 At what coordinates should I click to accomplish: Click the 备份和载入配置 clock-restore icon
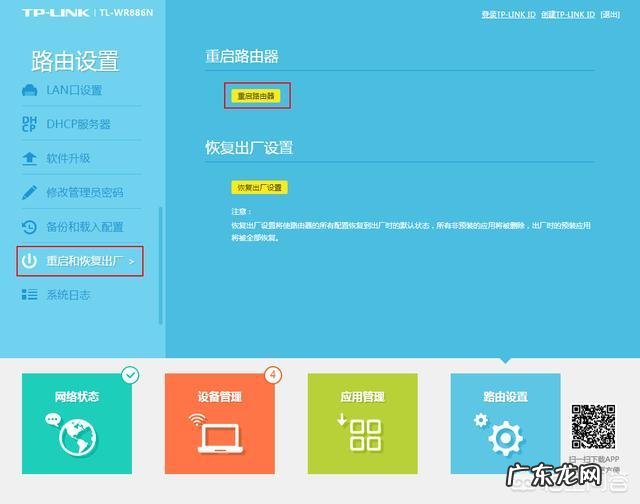tap(29, 227)
